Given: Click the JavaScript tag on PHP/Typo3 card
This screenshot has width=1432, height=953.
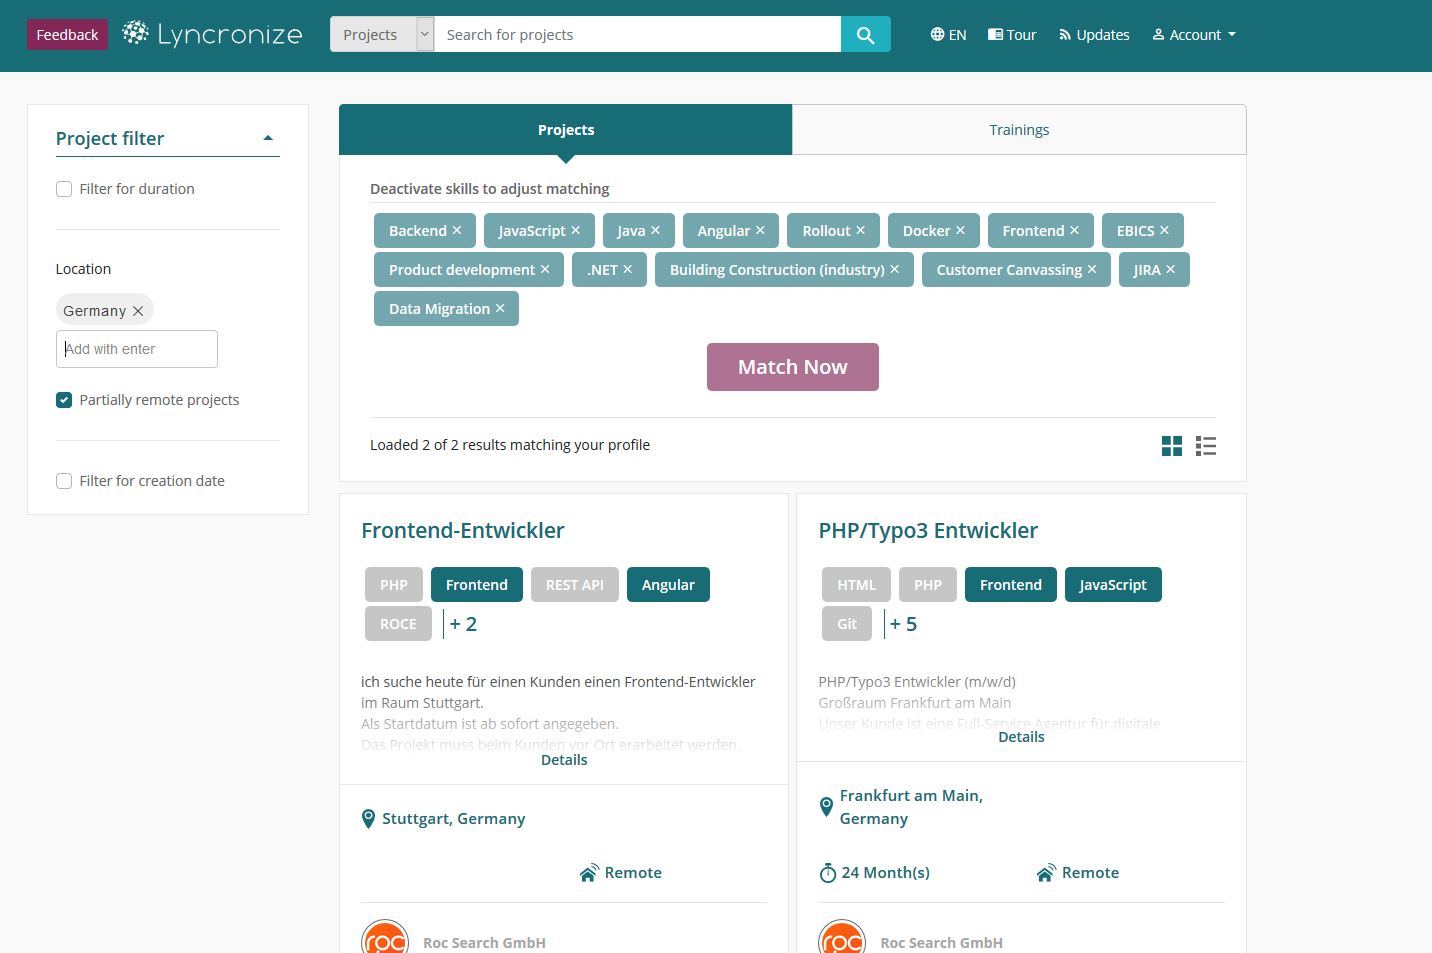Looking at the screenshot, I should 1113,585.
